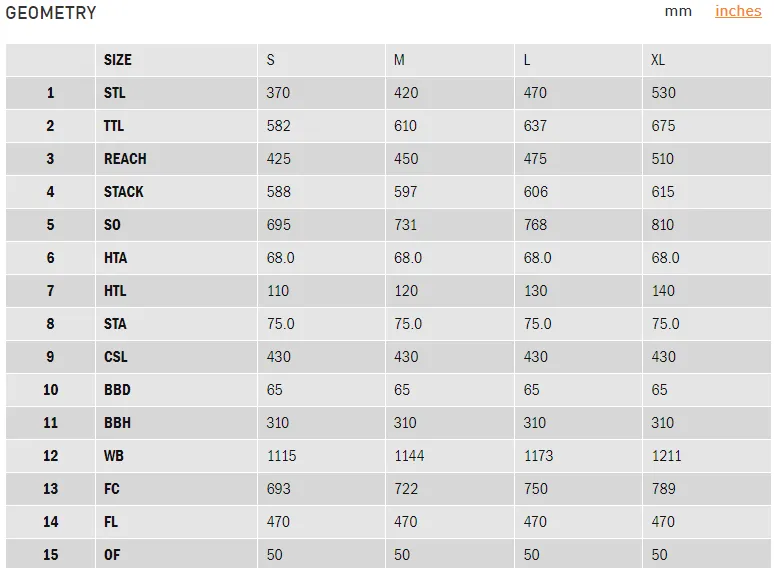
Task: Select the S size column header
Action: [271, 60]
